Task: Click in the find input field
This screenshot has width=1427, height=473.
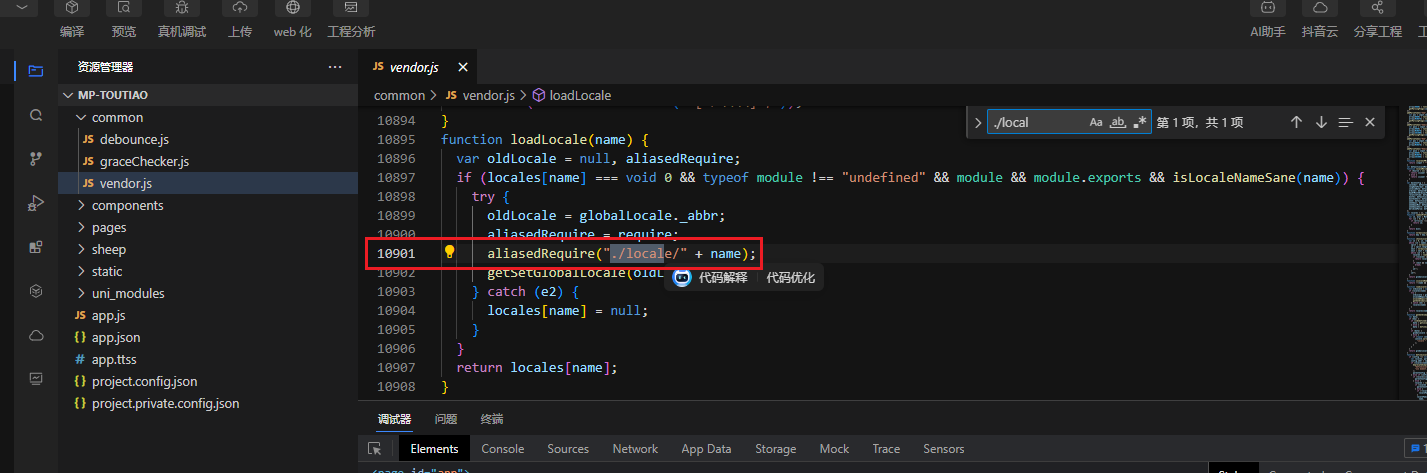Action: (x=1035, y=122)
